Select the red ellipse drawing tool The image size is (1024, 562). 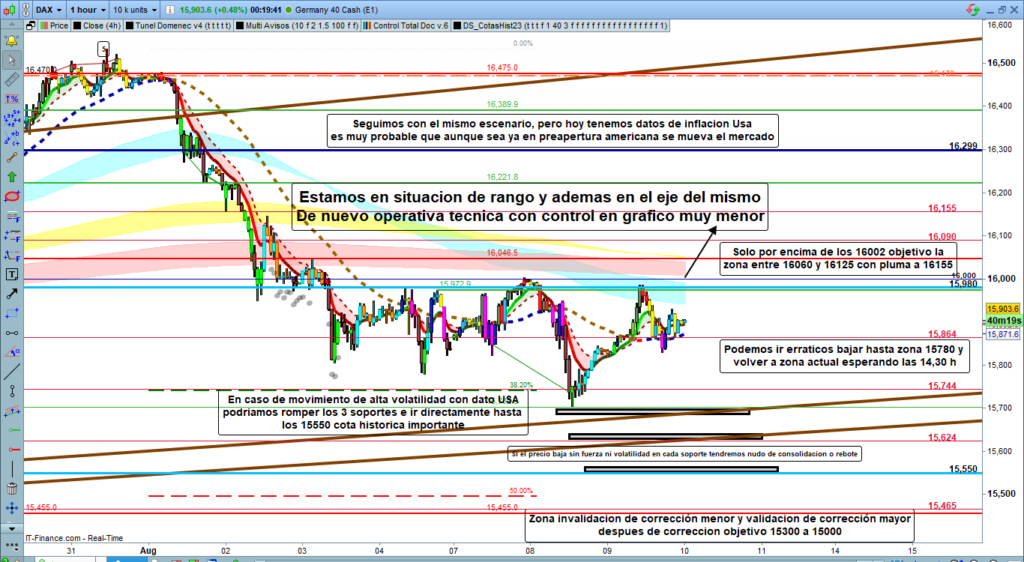(x=12, y=195)
